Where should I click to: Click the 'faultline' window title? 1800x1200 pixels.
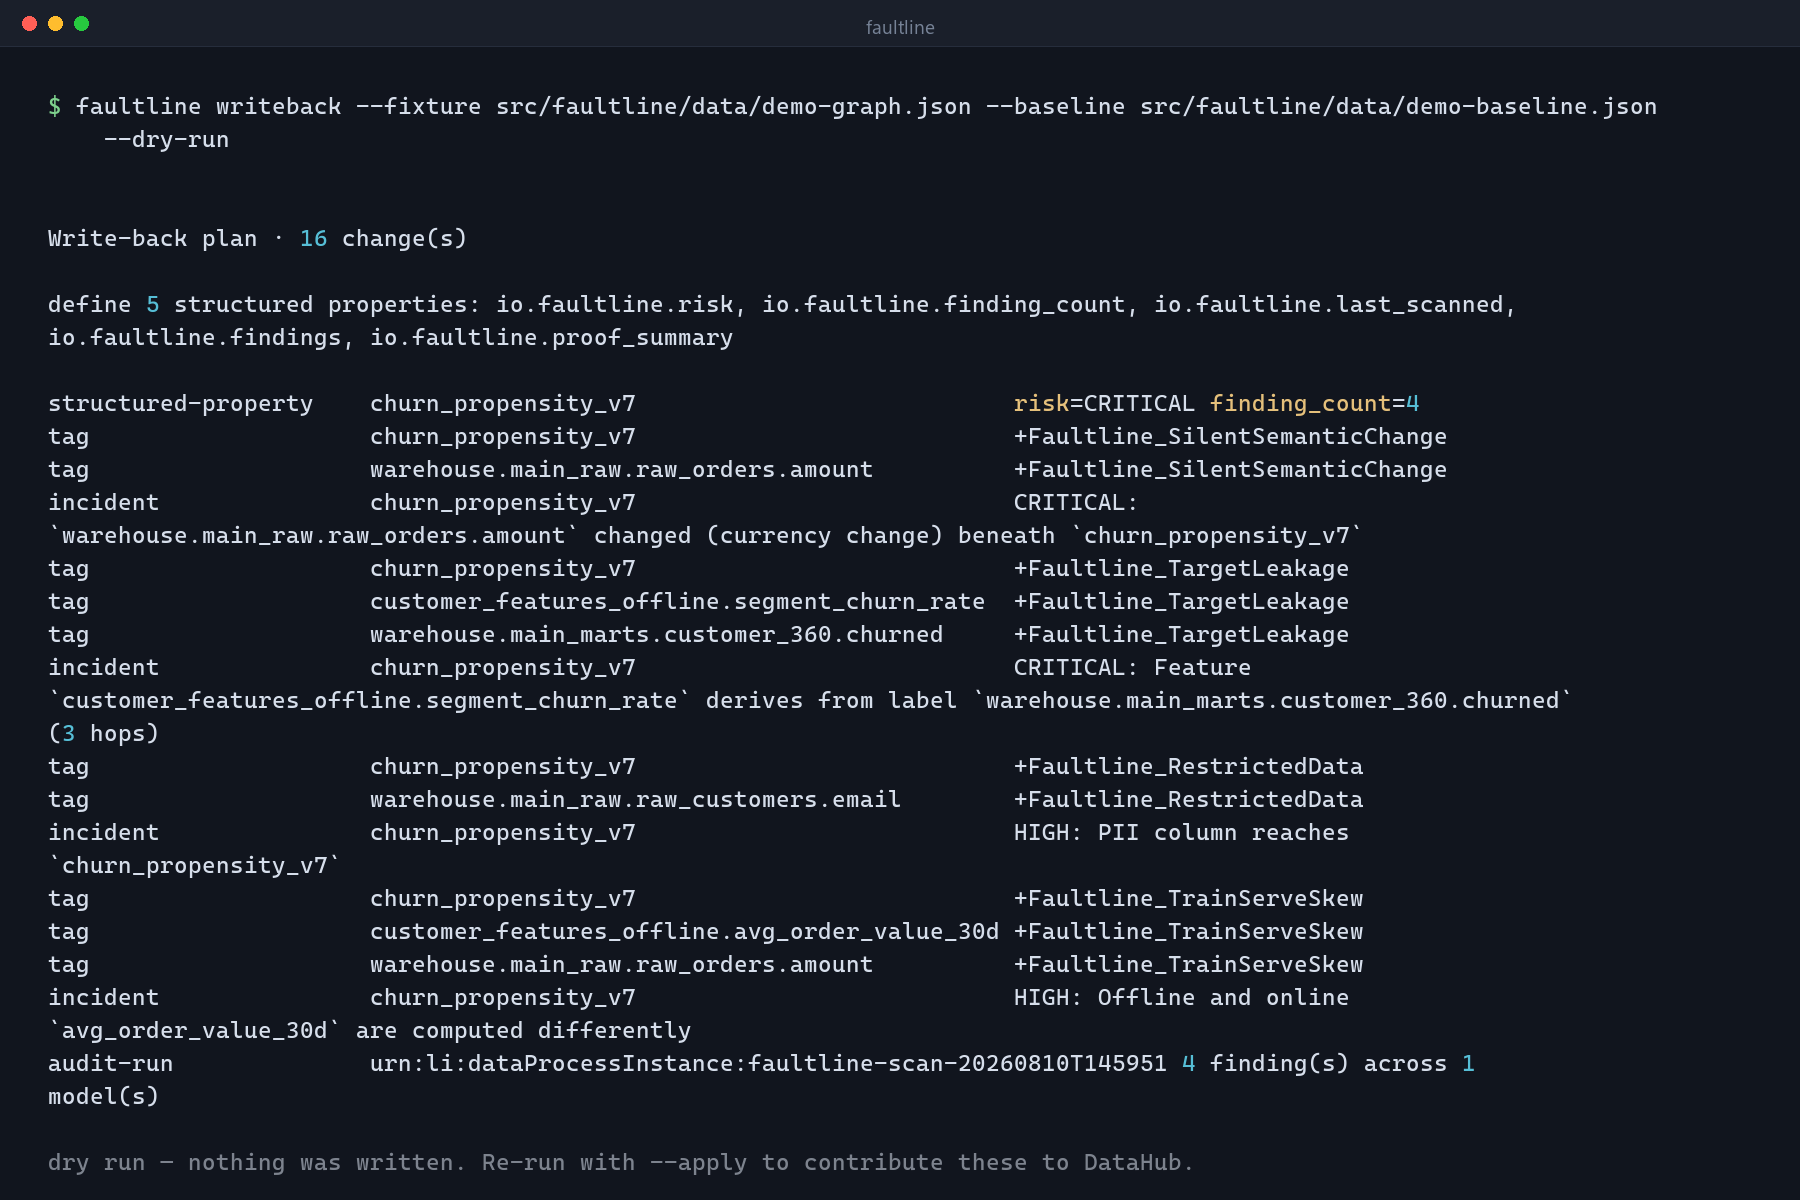tap(900, 28)
